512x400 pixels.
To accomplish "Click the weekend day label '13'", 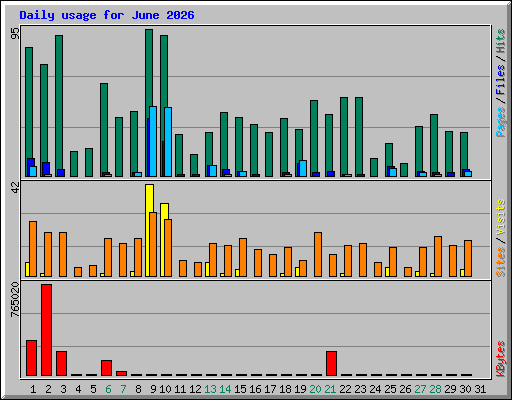I will point(210,389).
